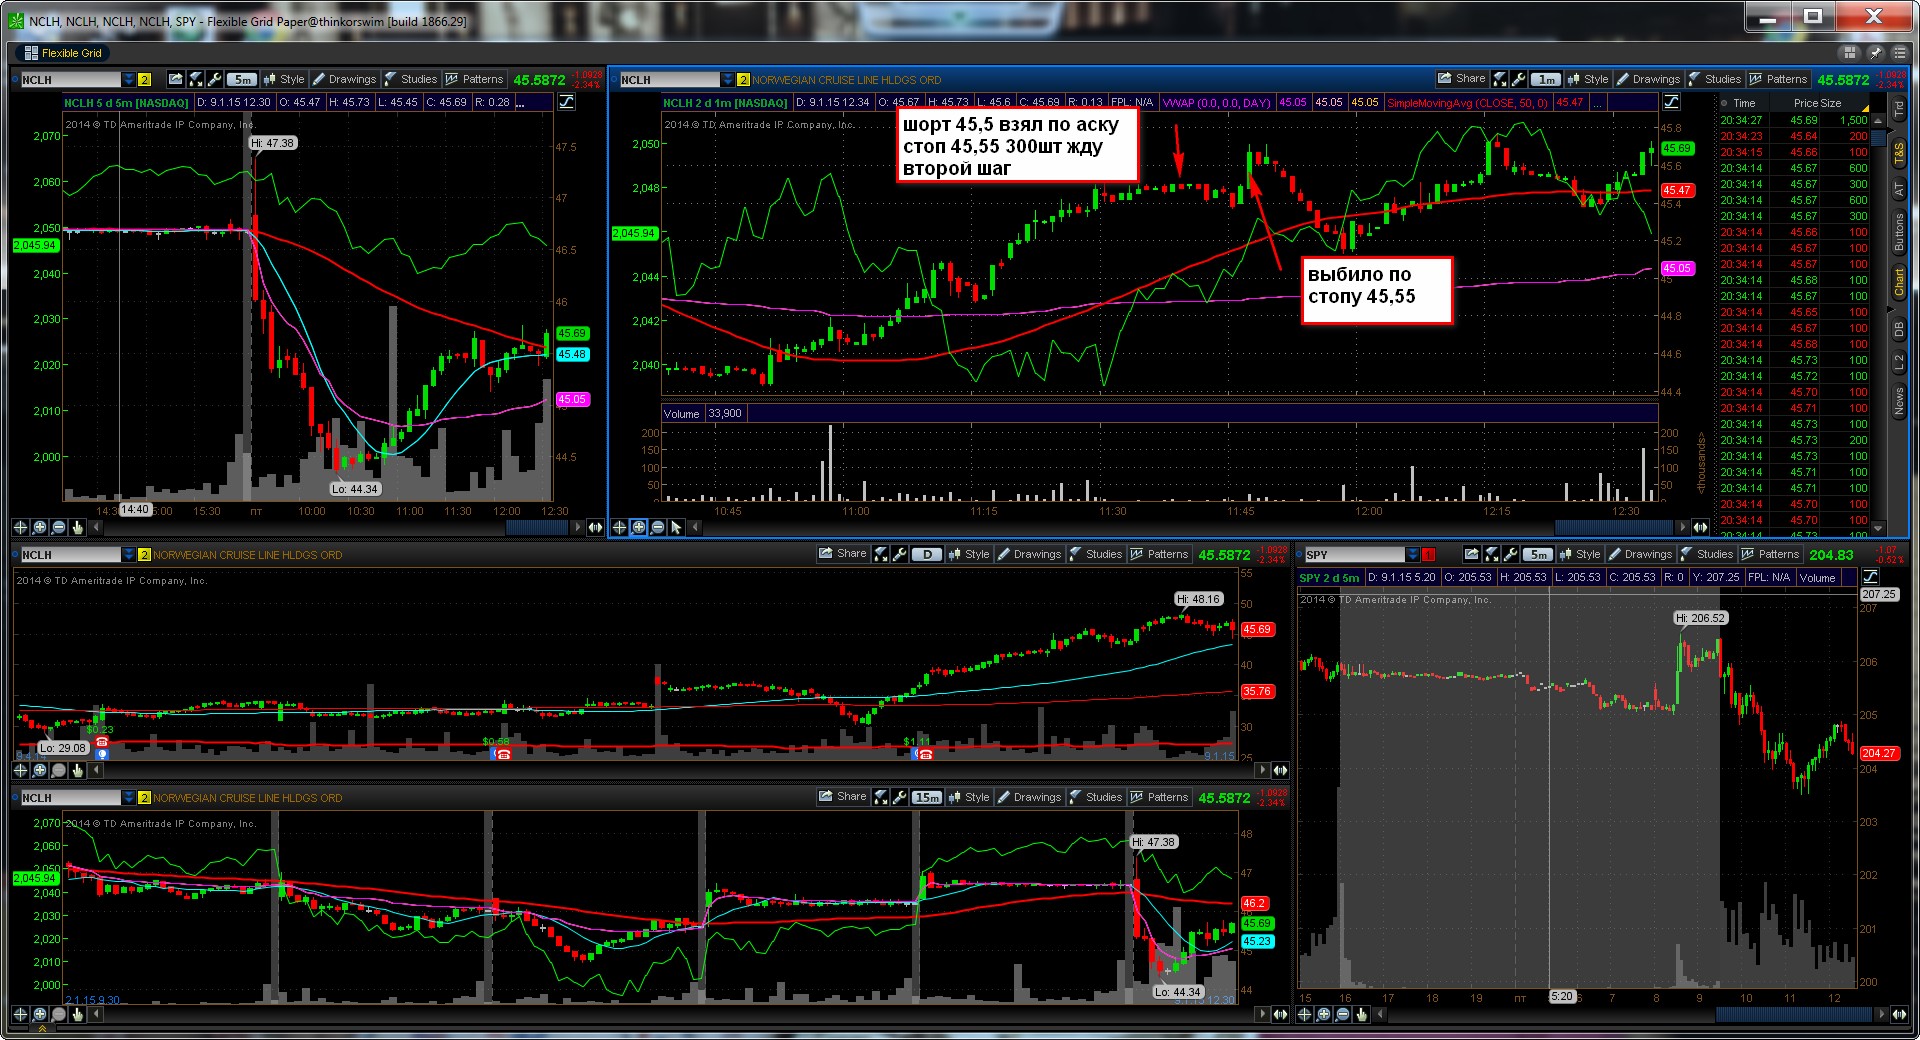Select crosshair tool under SPY chart
Screen dimensions: 1920x1040
pyautogui.click(x=1305, y=1014)
